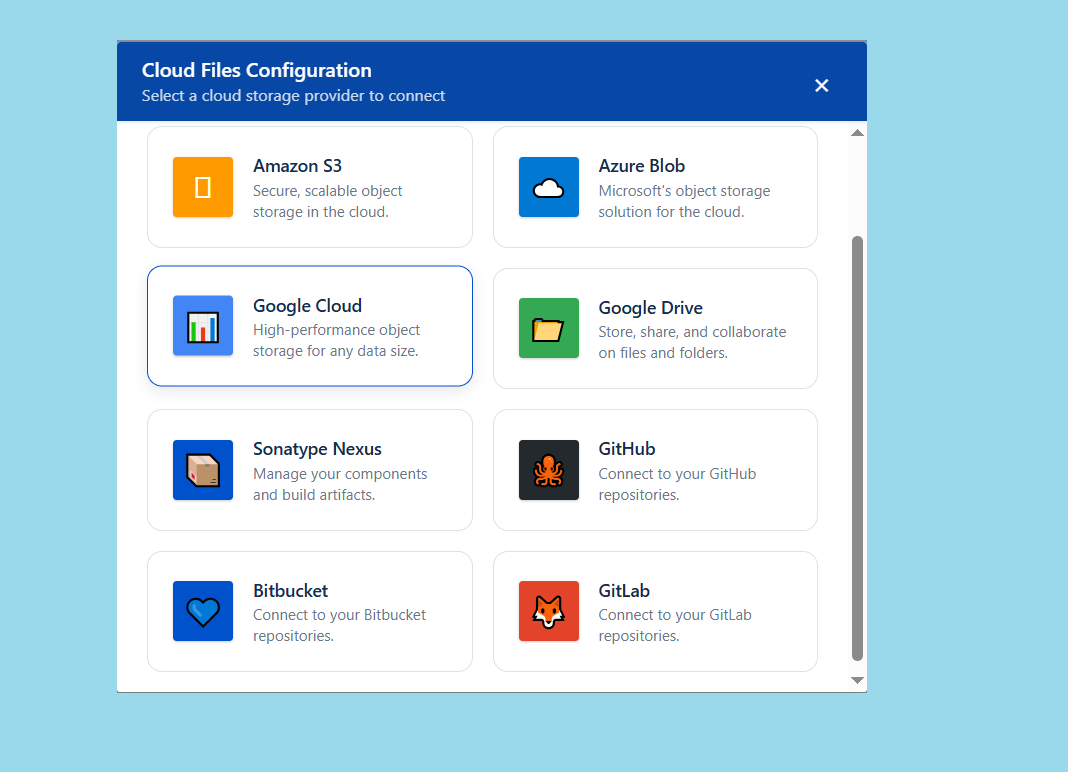1068x772 pixels.
Task: Choose the Azure Blob provider title
Action: tap(642, 166)
